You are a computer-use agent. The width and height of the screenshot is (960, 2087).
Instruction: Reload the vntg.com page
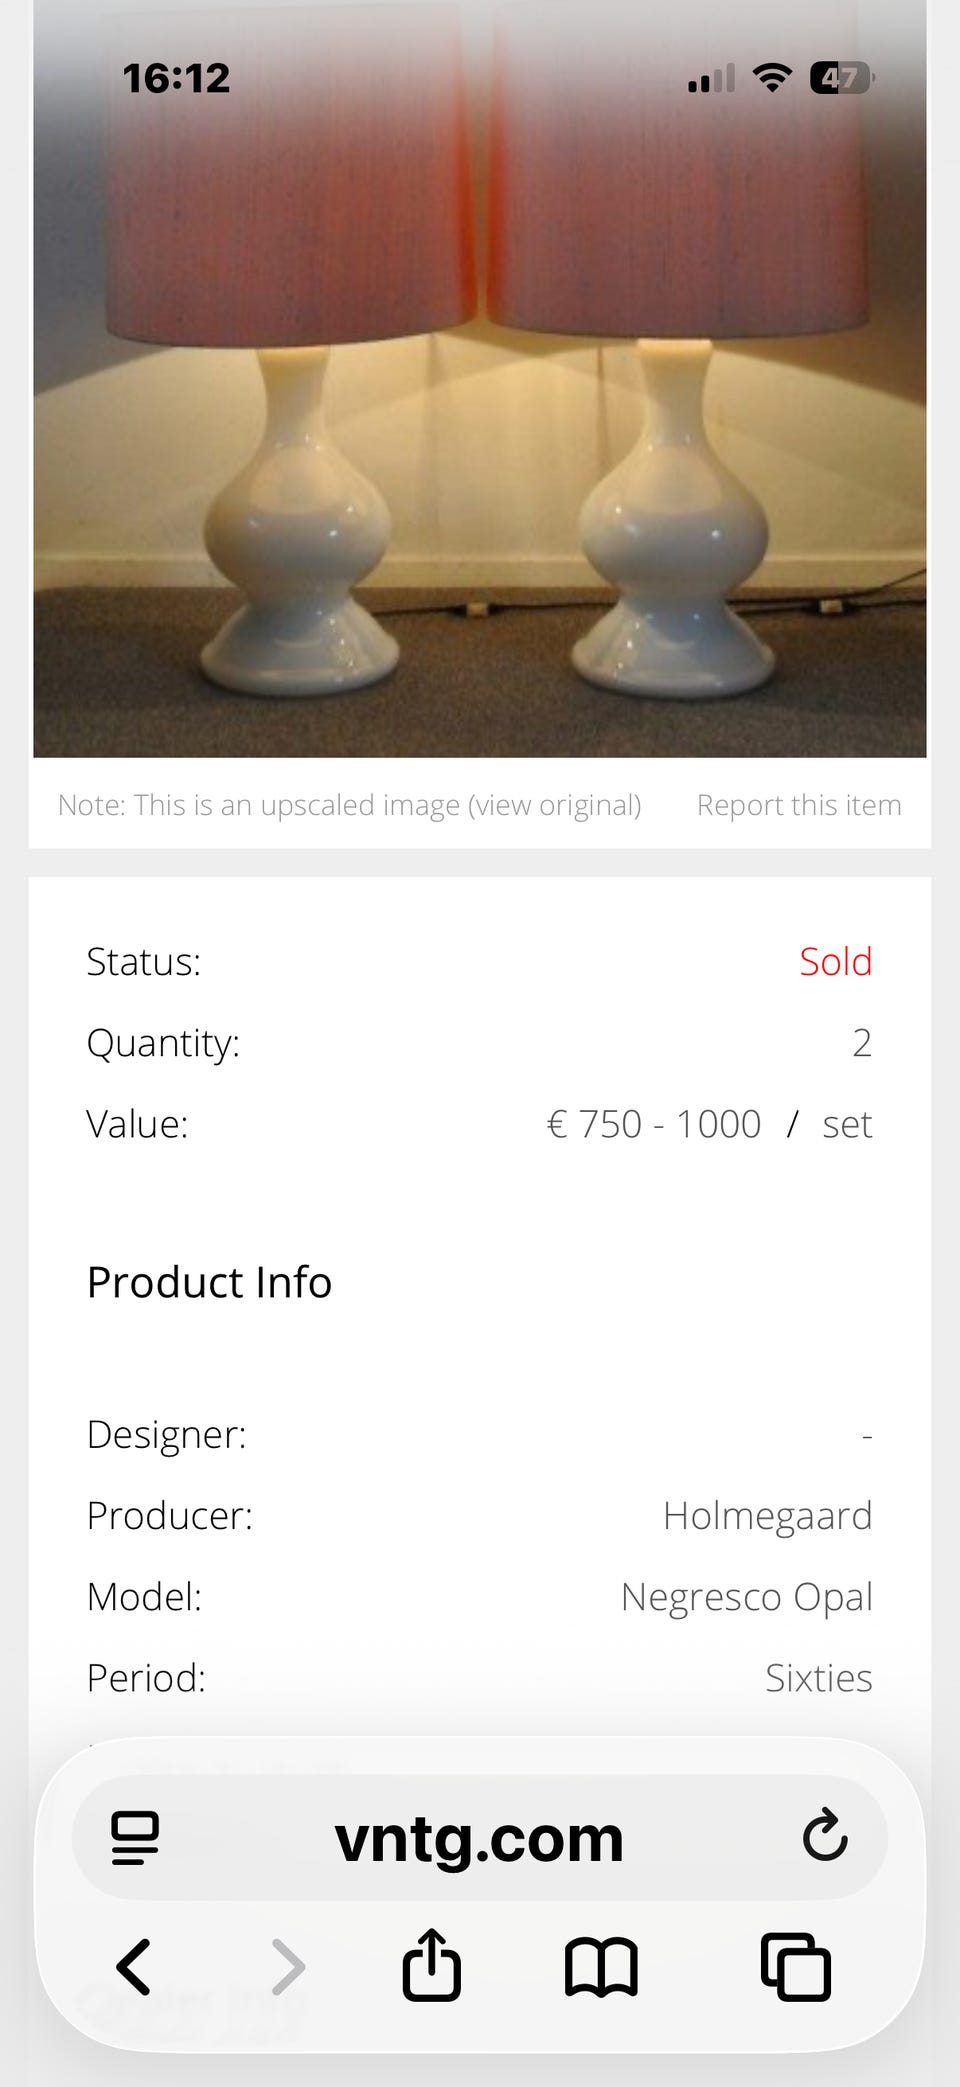pyautogui.click(x=825, y=1834)
